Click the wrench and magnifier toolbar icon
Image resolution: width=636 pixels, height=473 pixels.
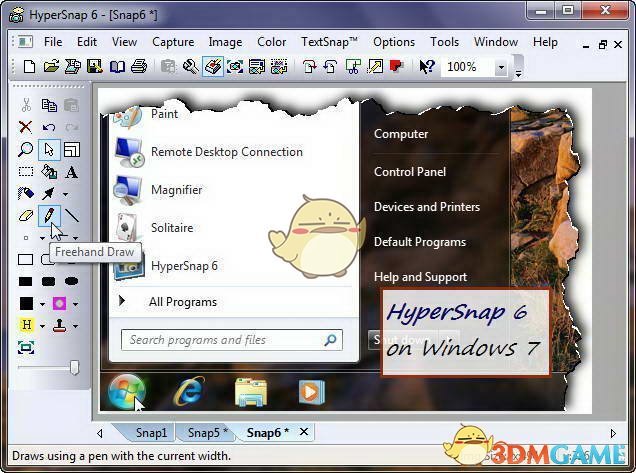[x=191, y=66]
